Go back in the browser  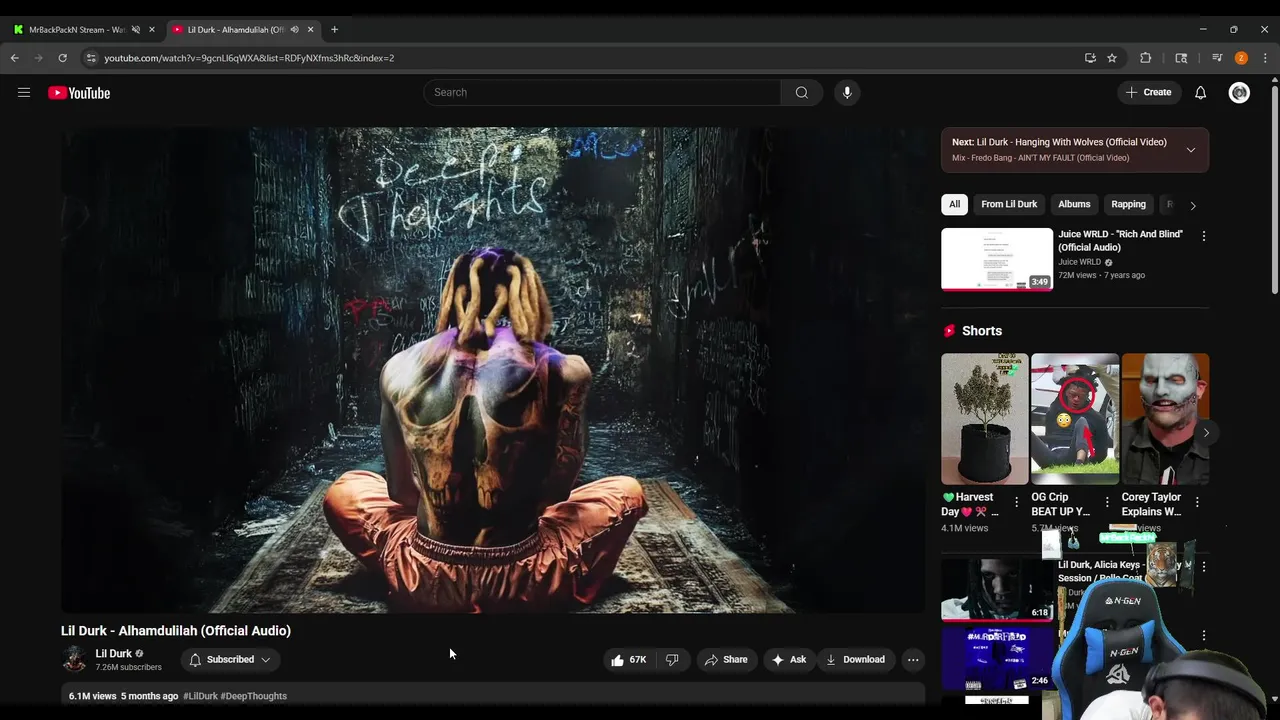pos(15,58)
